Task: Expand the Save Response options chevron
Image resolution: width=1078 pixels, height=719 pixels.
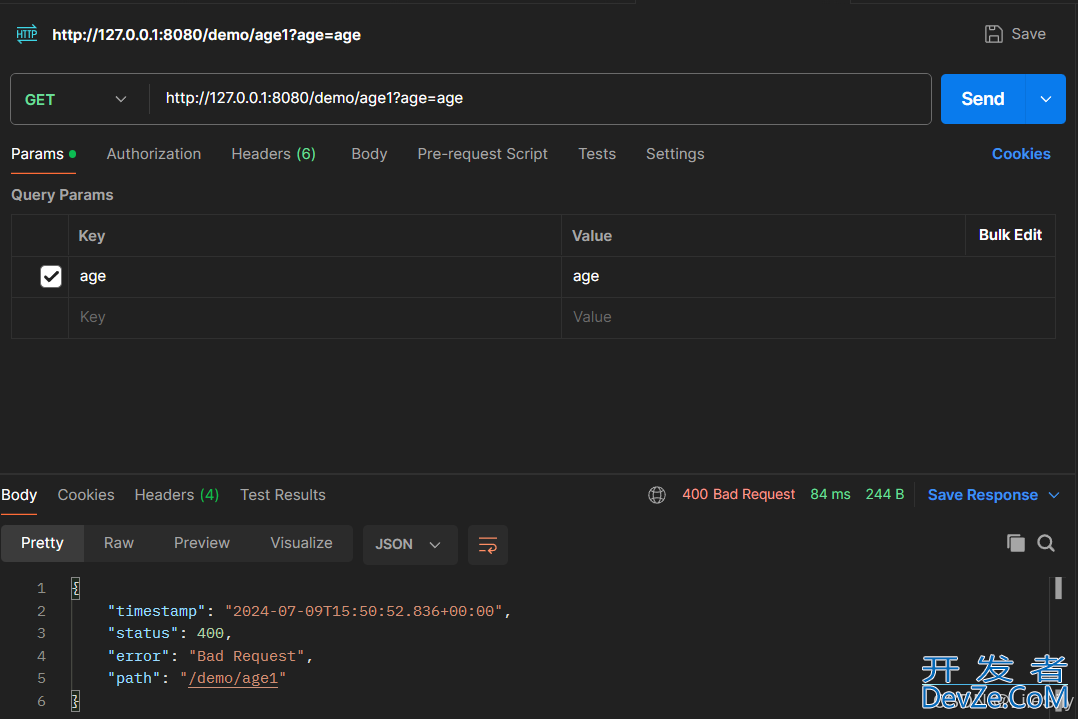Action: point(1054,495)
